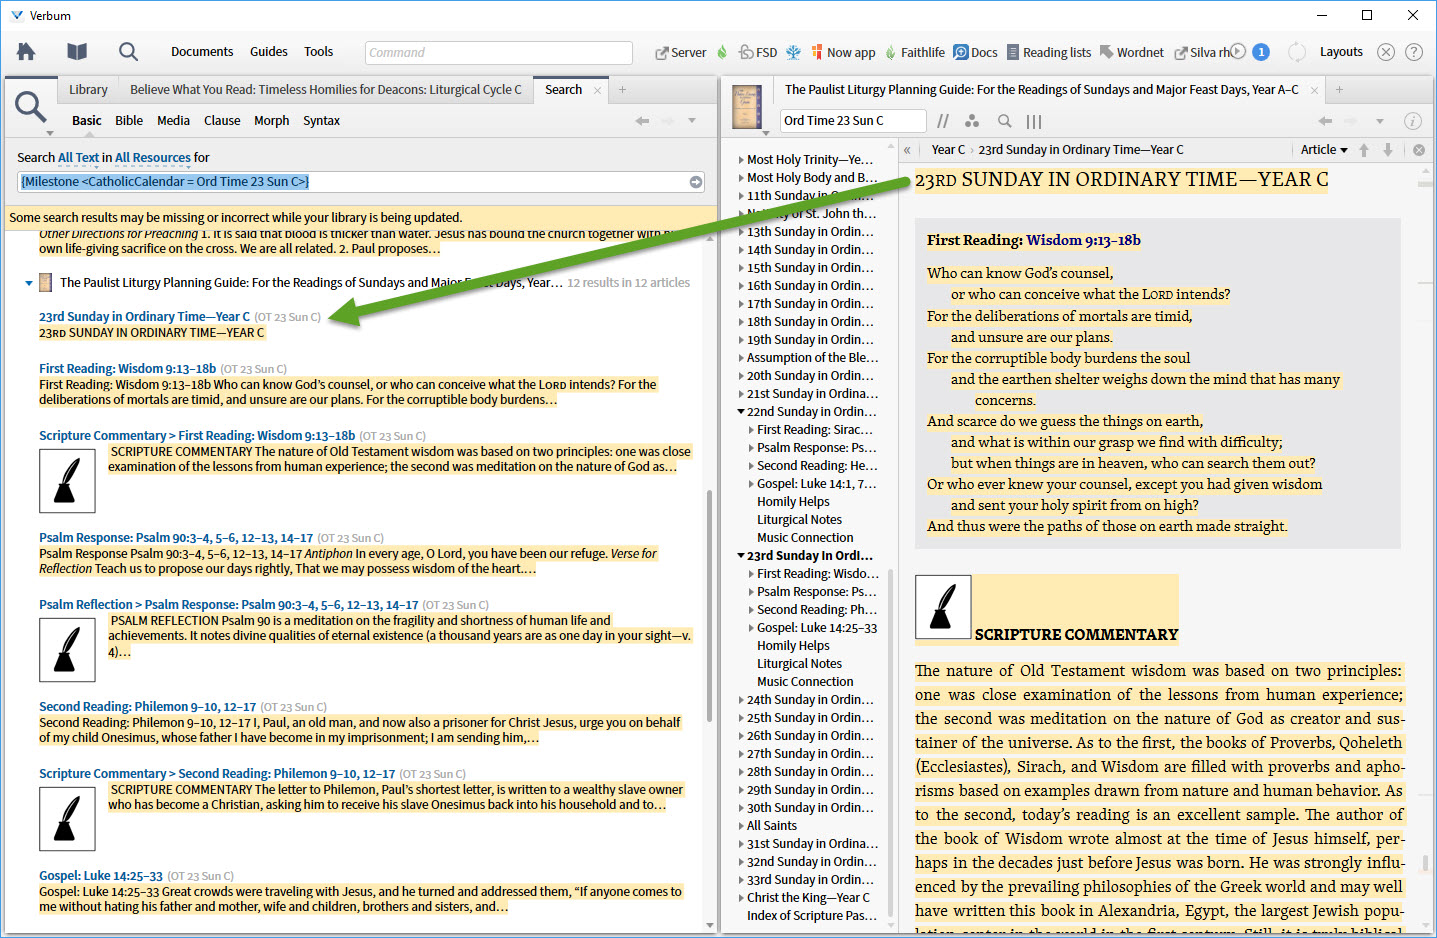Open the resource information icon
This screenshot has width=1437, height=938.
click(x=1412, y=121)
